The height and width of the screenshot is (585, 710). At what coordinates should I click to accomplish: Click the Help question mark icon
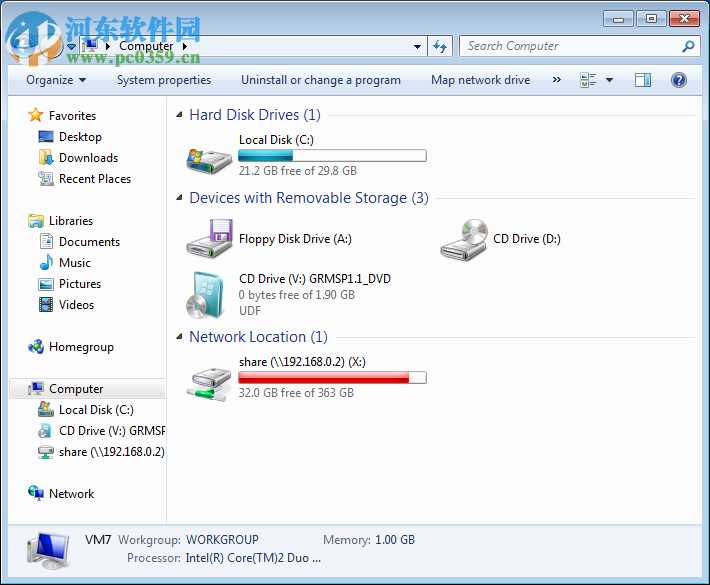(678, 80)
